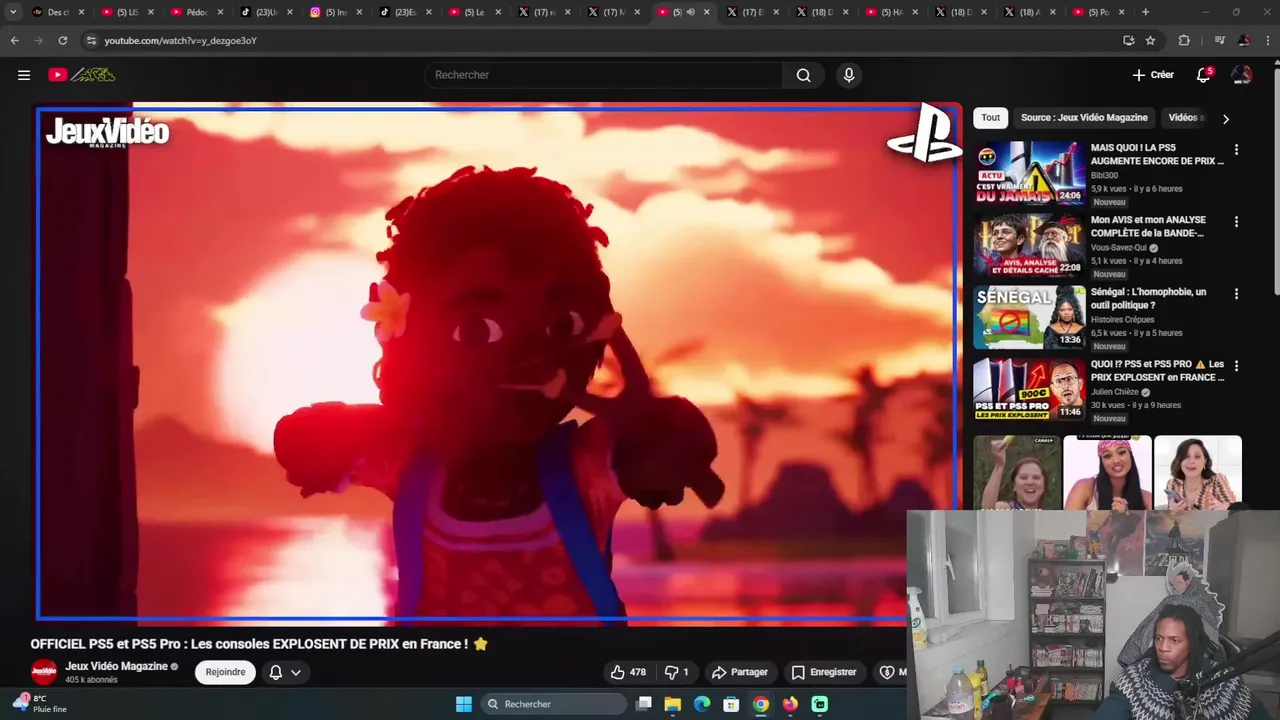
Task: Open Task View on the taskbar
Action: point(644,704)
